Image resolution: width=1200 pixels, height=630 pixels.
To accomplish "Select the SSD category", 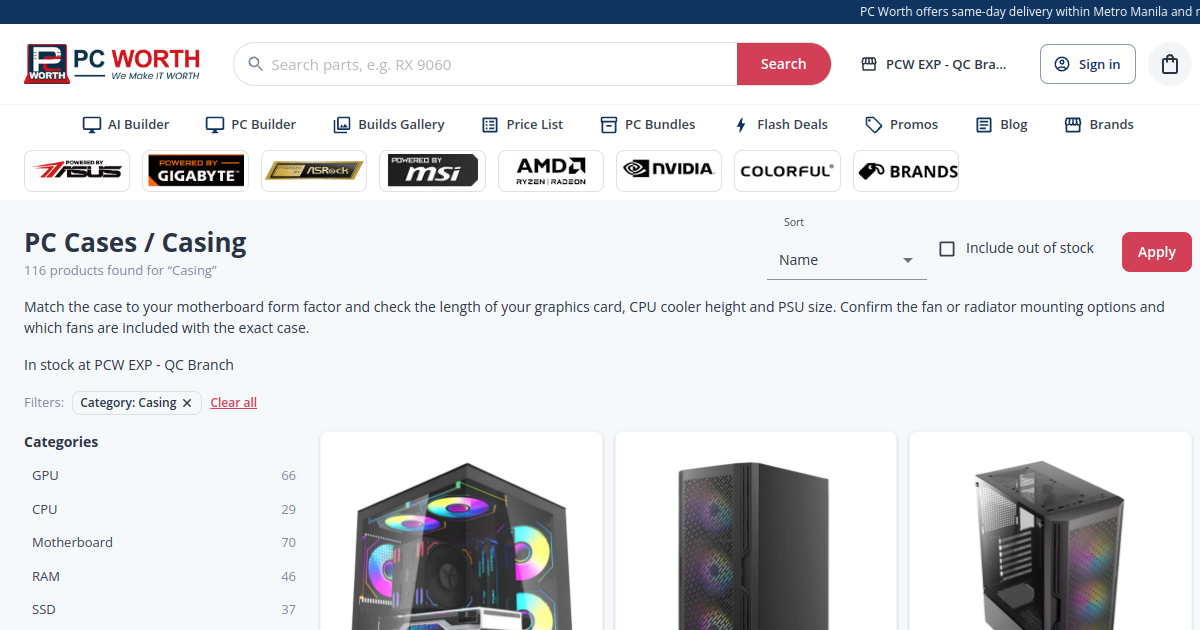I will pos(164,610).
